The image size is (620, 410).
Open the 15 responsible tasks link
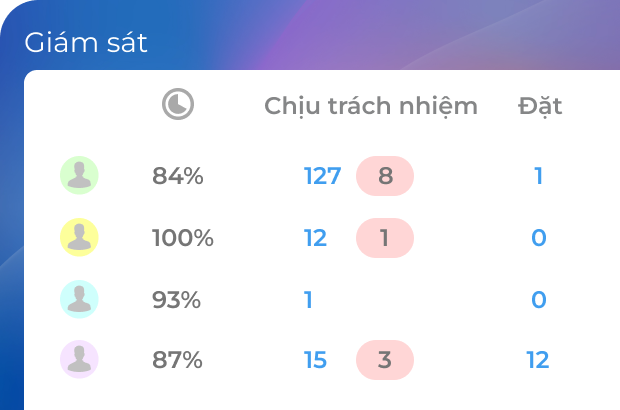(315, 360)
